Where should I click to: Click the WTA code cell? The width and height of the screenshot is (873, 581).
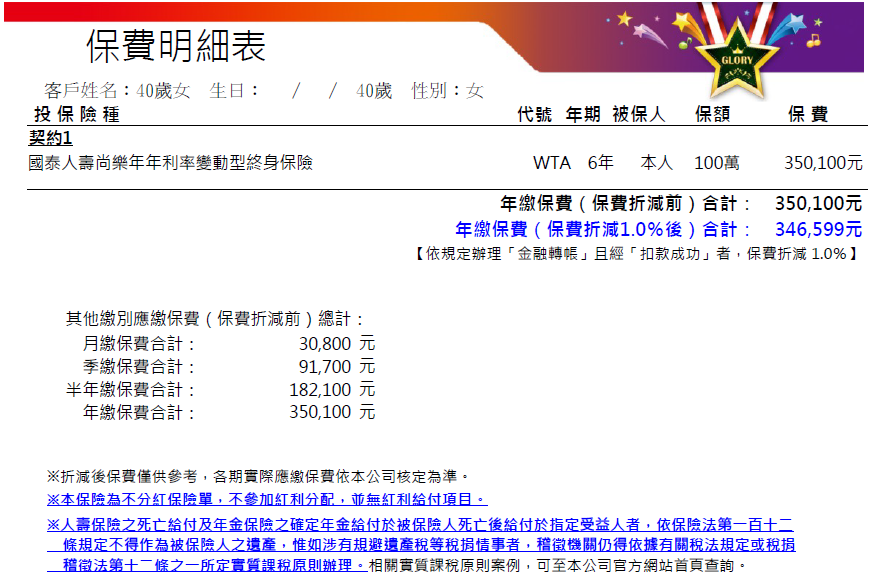tap(552, 163)
